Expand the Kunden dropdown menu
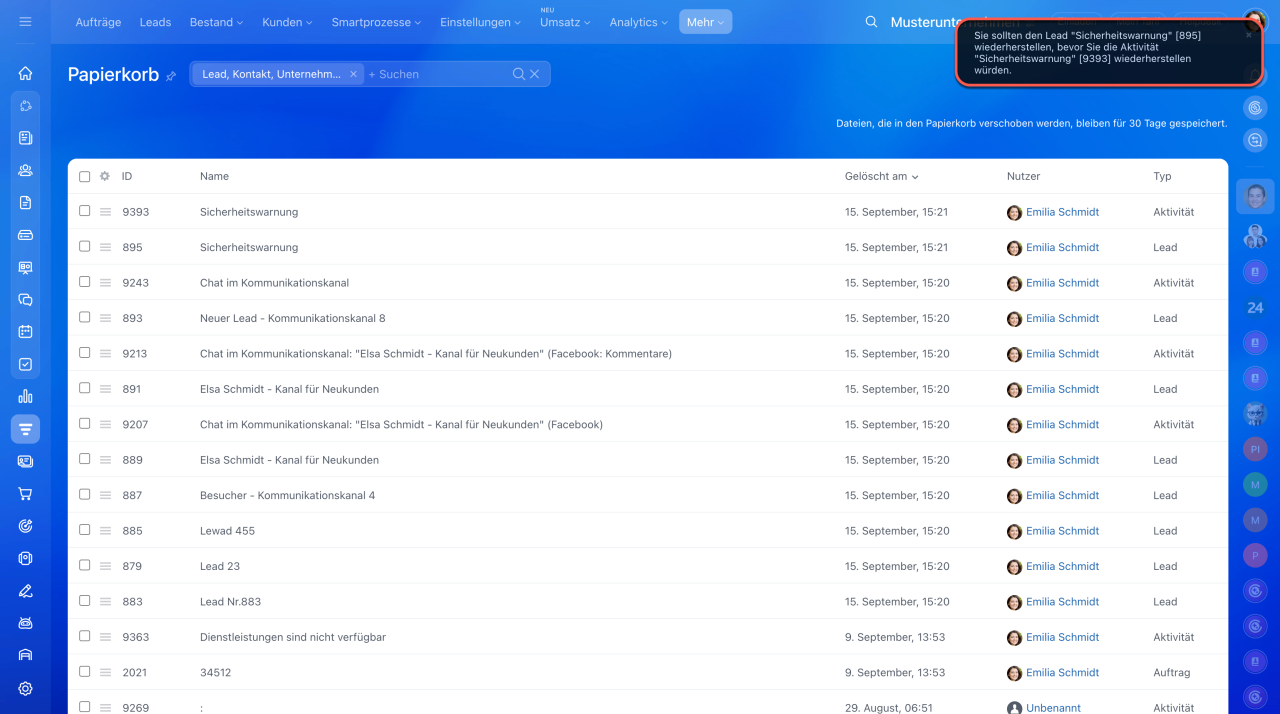Screen dimensions: 1280x714 click(287, 22)
